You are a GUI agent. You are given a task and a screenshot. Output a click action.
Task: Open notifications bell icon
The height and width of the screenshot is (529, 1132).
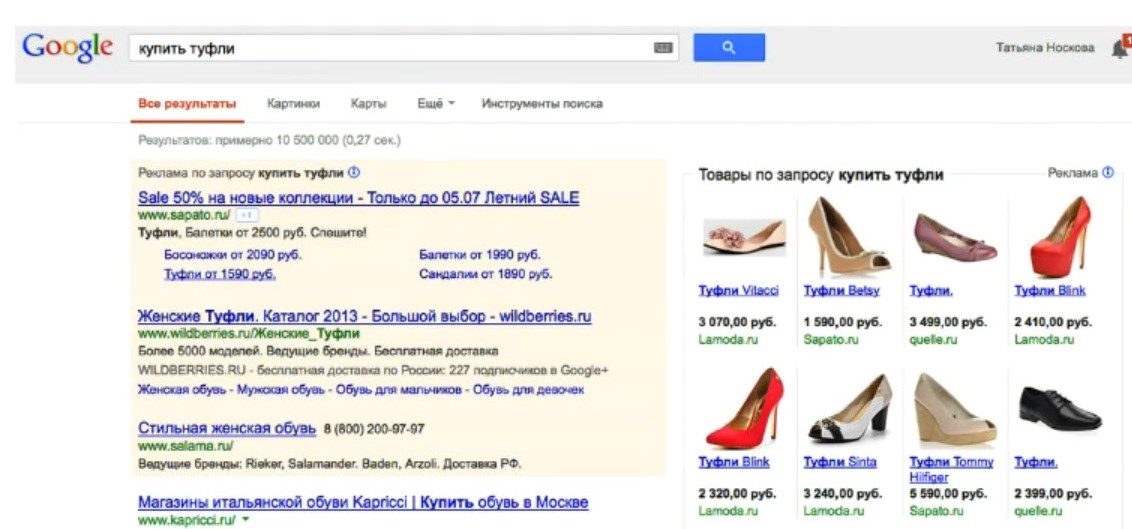click(x=1122, y=48)
